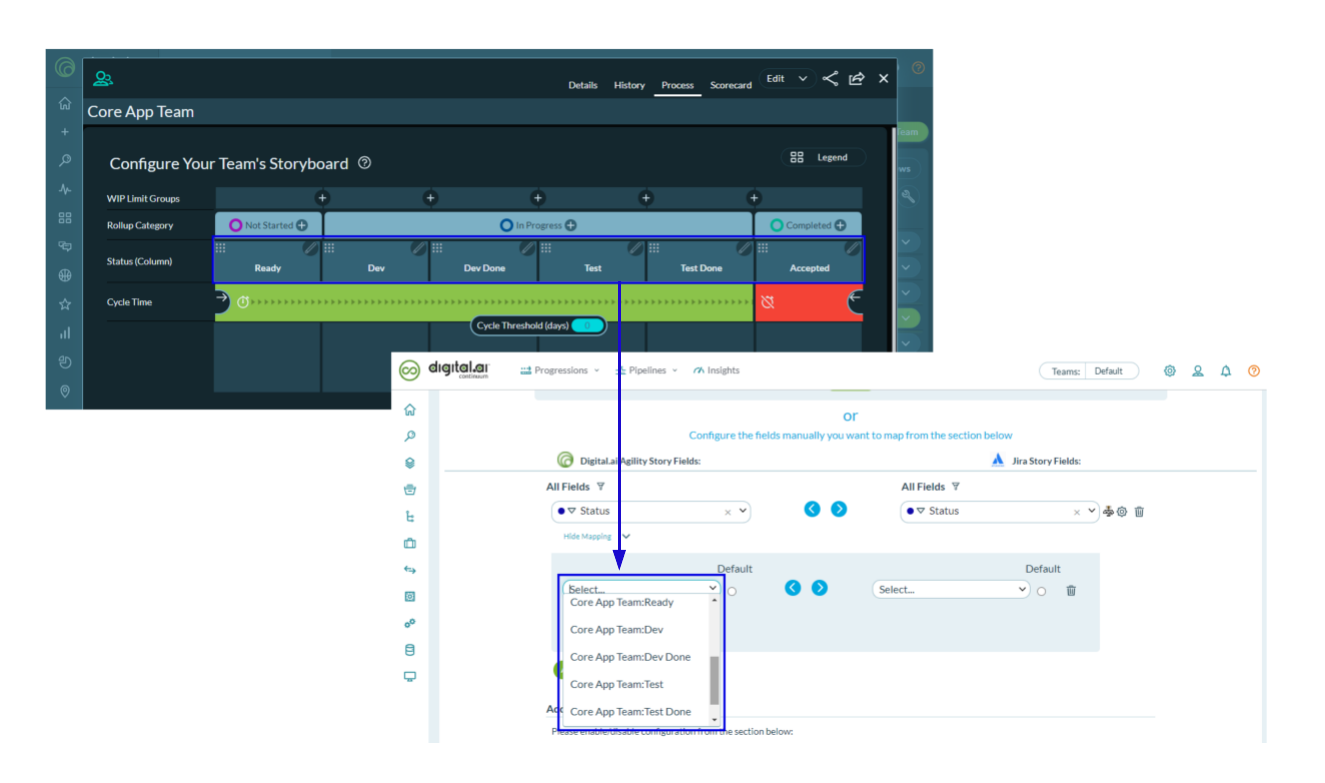Open the Jira-side Select... value dropdown

(951, 589)
